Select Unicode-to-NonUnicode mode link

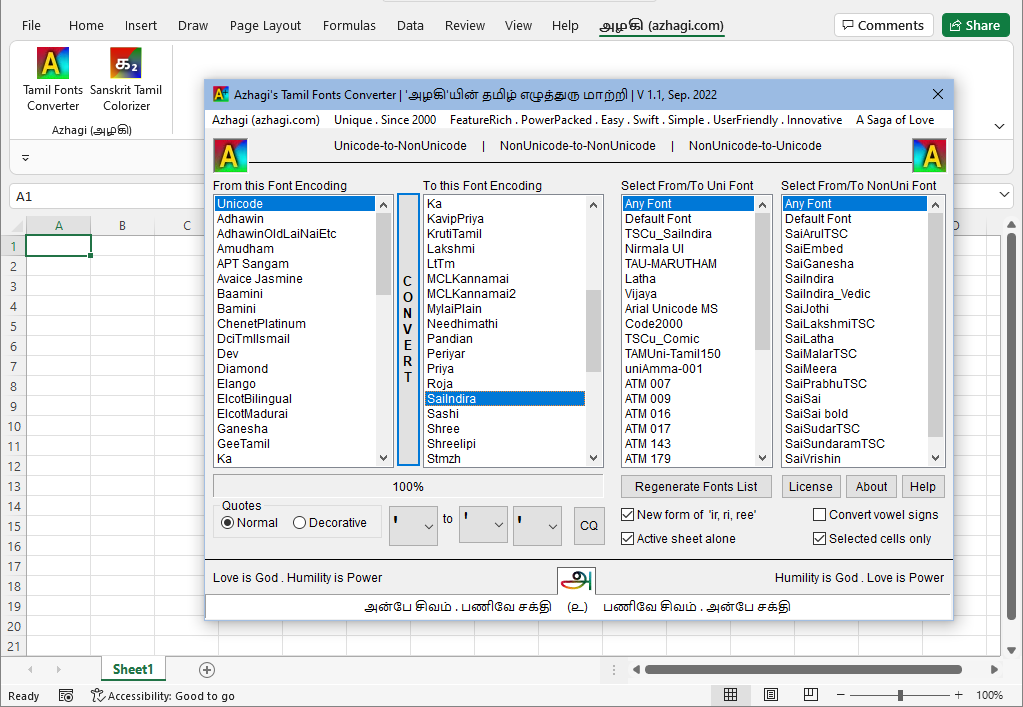click(400, 146)
